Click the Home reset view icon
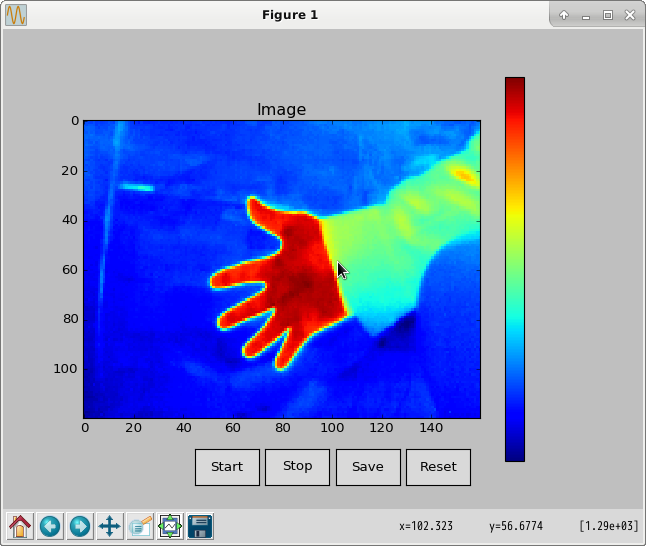 (20, 525)
